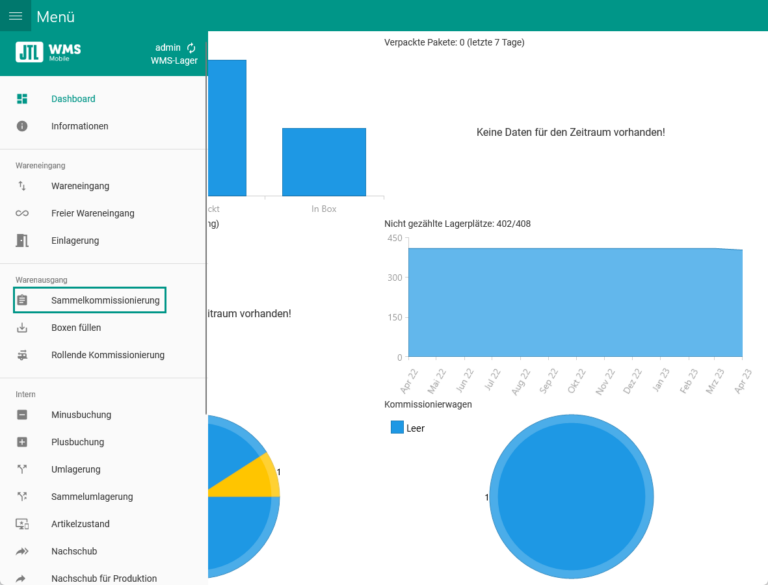The image size is (768, 585).
Task: Click the Plusbuchung plus icon
Action: point(22,442)
